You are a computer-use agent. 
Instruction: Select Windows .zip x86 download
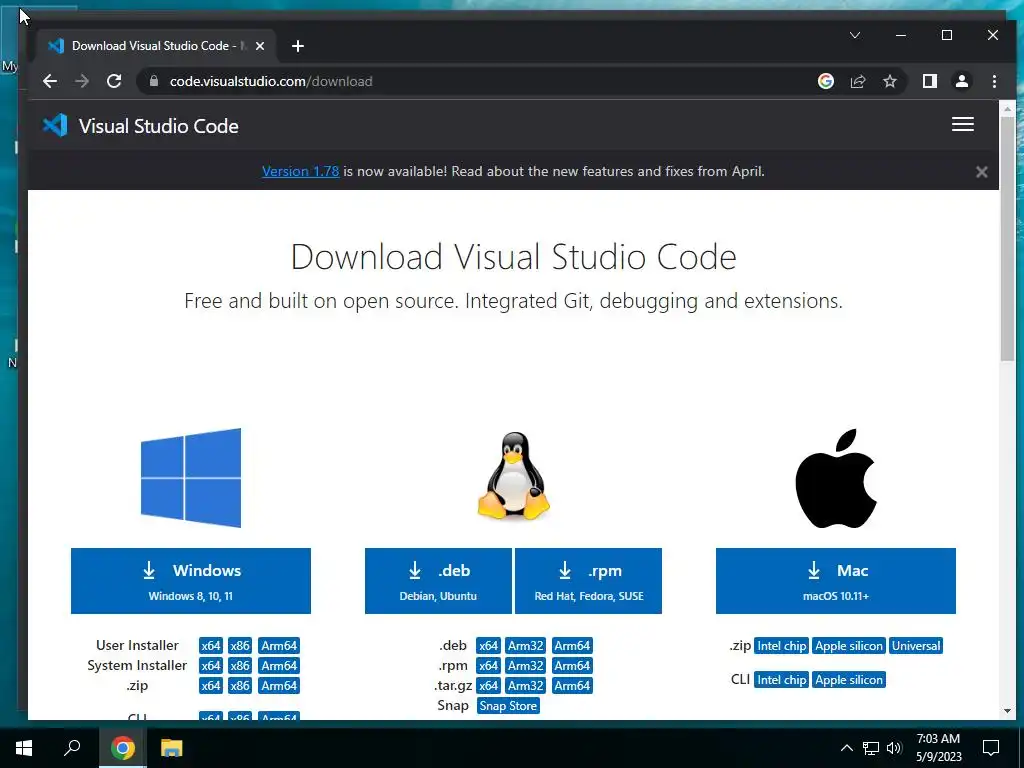240,686
